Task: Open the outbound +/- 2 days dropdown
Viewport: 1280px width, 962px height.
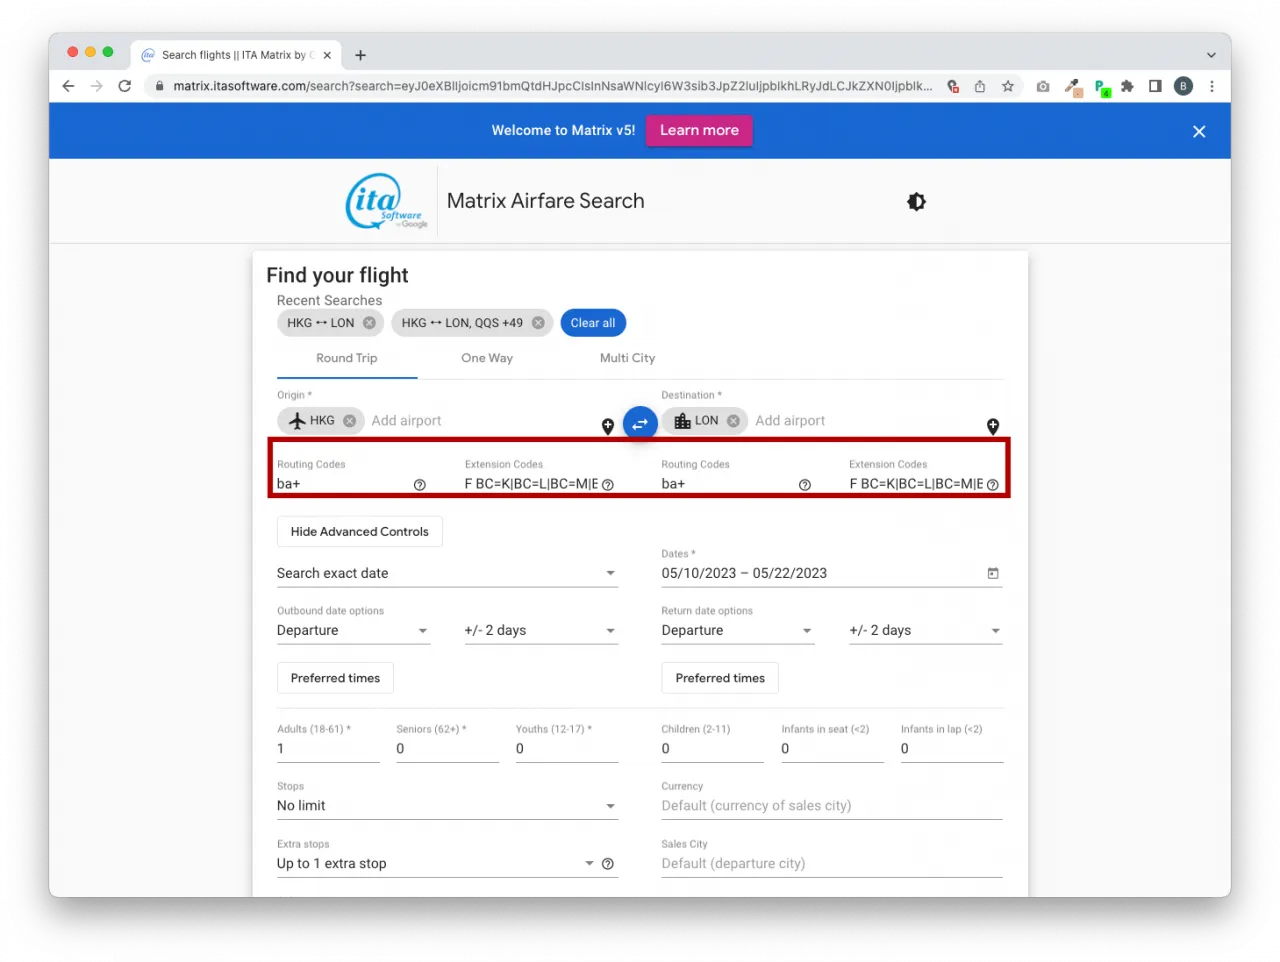Action: [x=541, y=631]
